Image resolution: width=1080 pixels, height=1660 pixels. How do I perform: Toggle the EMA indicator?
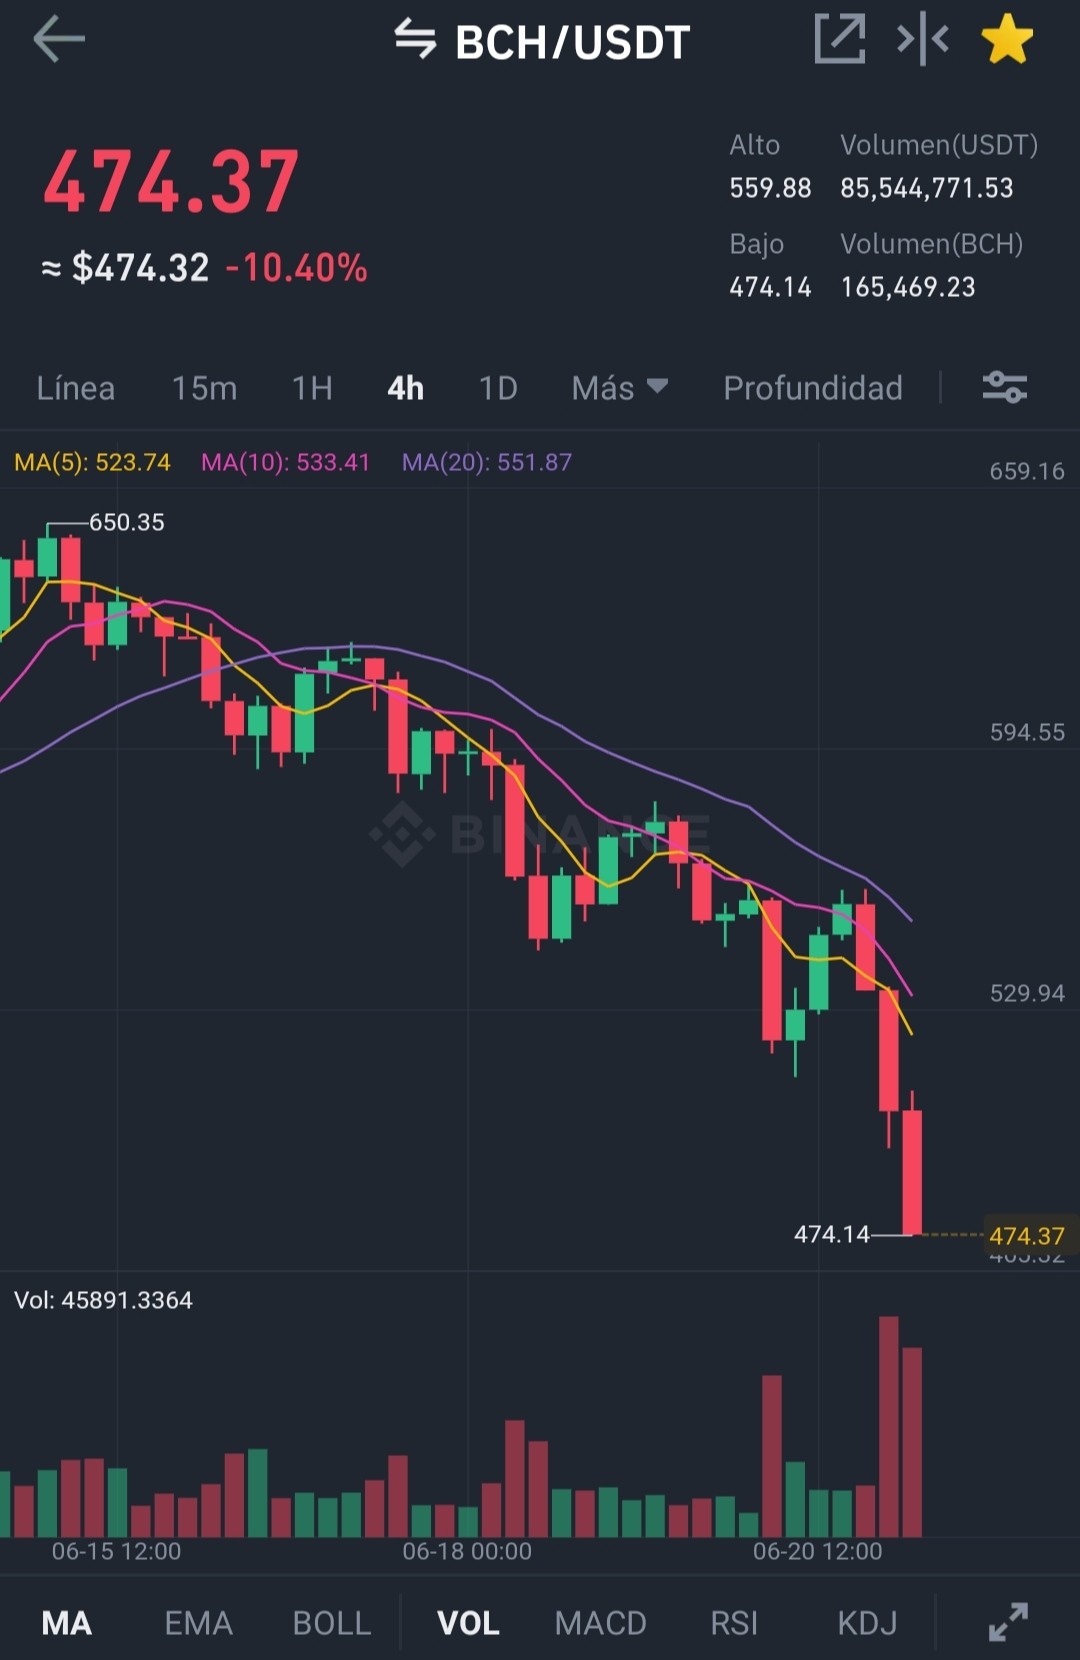tap(198, 1623)
